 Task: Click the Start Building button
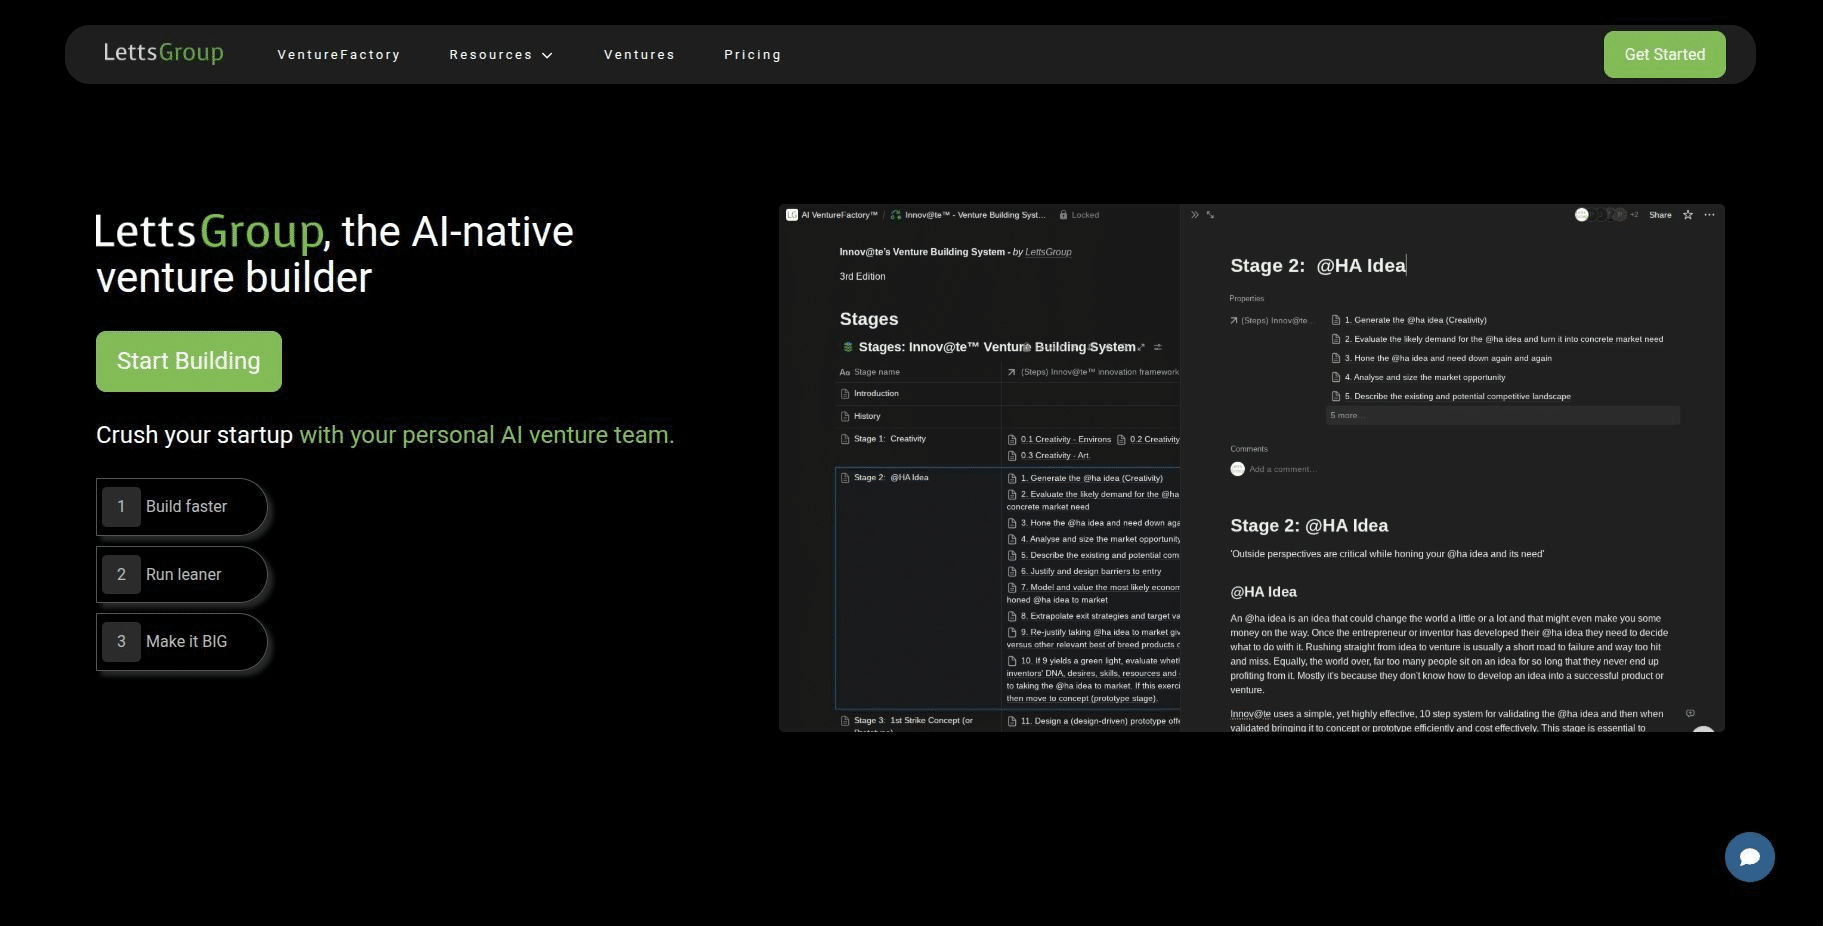188,361
